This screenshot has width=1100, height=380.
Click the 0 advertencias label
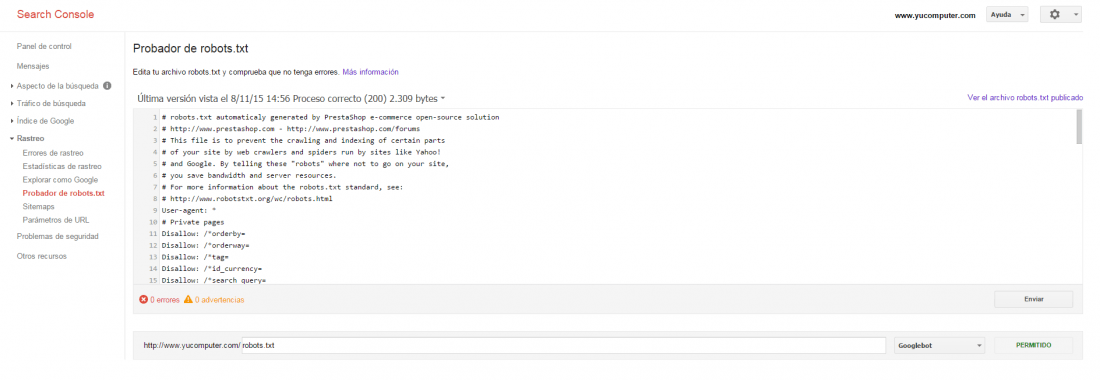tap(220, 300)
